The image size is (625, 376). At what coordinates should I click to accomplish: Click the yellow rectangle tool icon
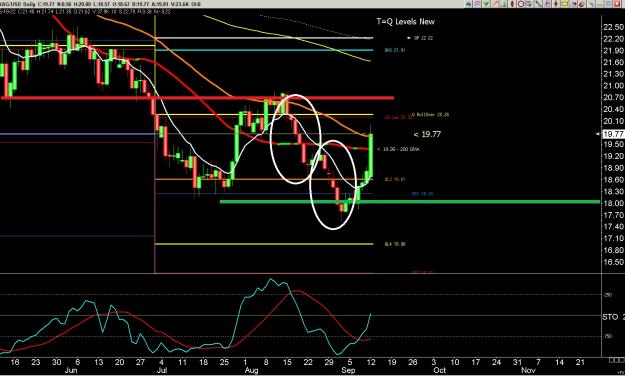(564, 4)
